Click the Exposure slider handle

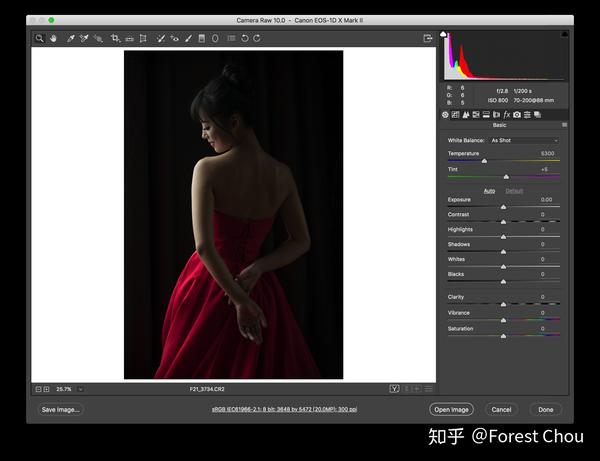point(504,207)
